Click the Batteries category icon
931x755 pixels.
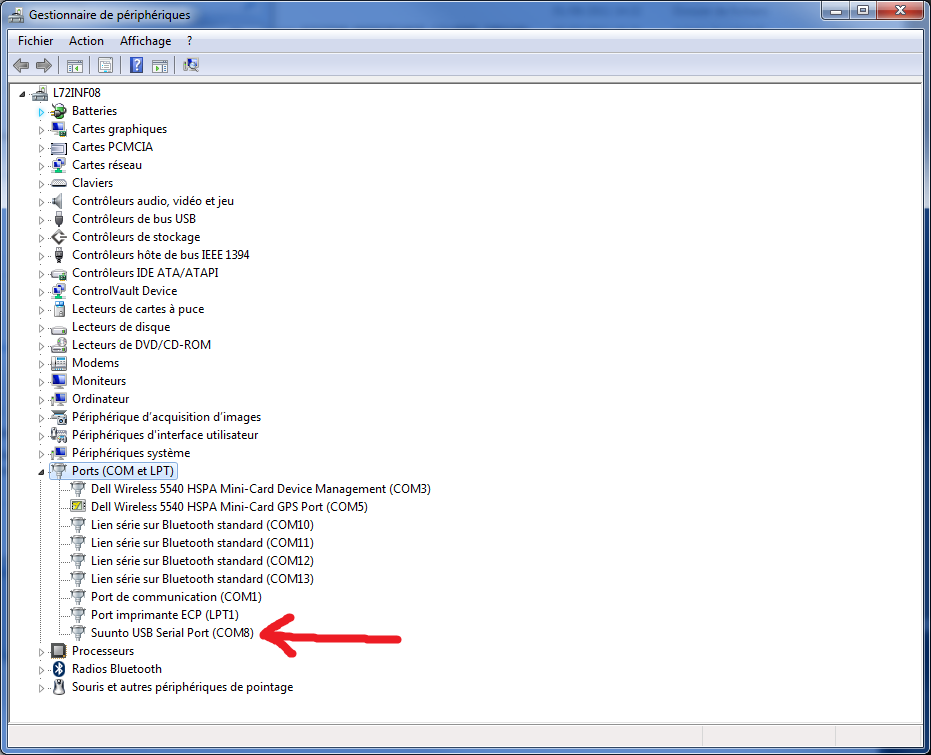pos(59,111)
